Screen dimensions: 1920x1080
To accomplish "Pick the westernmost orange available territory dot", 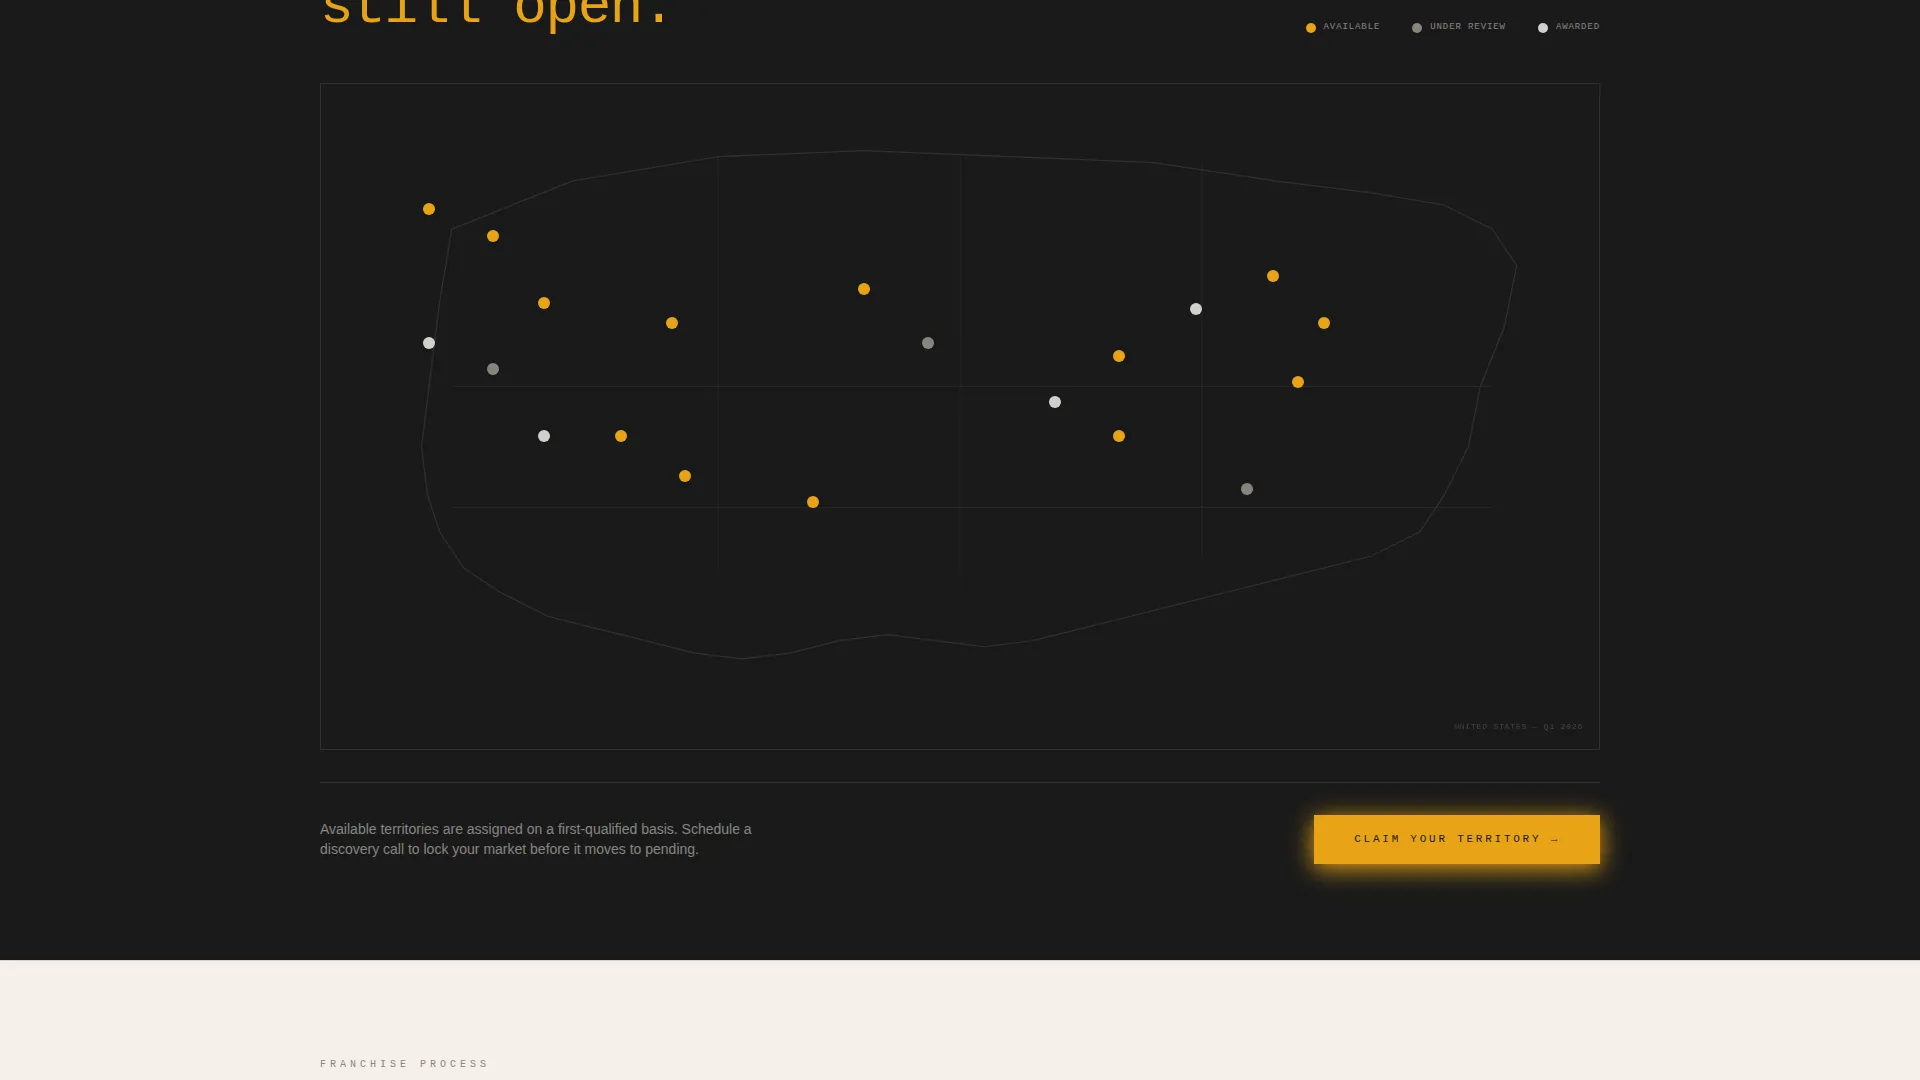I will tap(429, 209).
